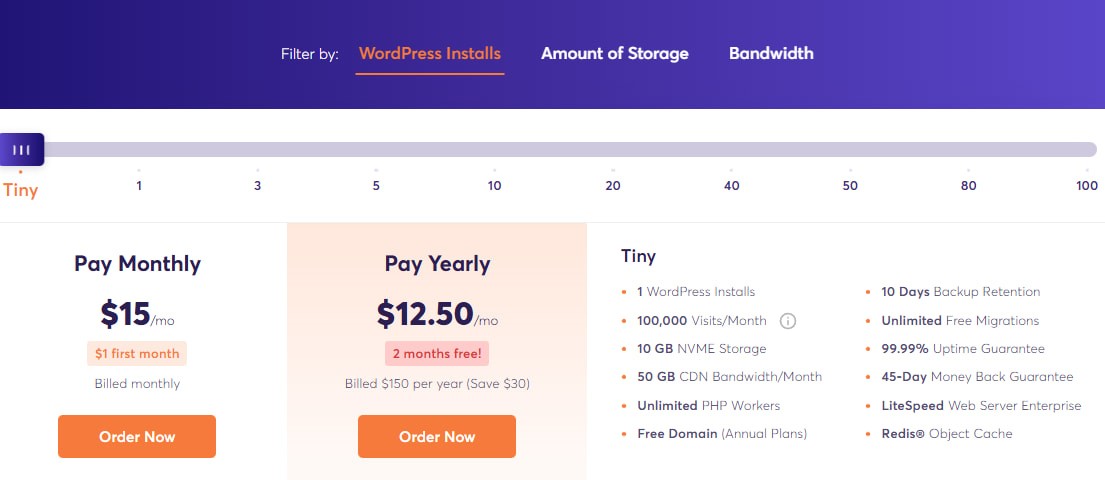
Task: Select 50 installs on the slider scale
Action: pyautogui.click(x=850, y=186)
